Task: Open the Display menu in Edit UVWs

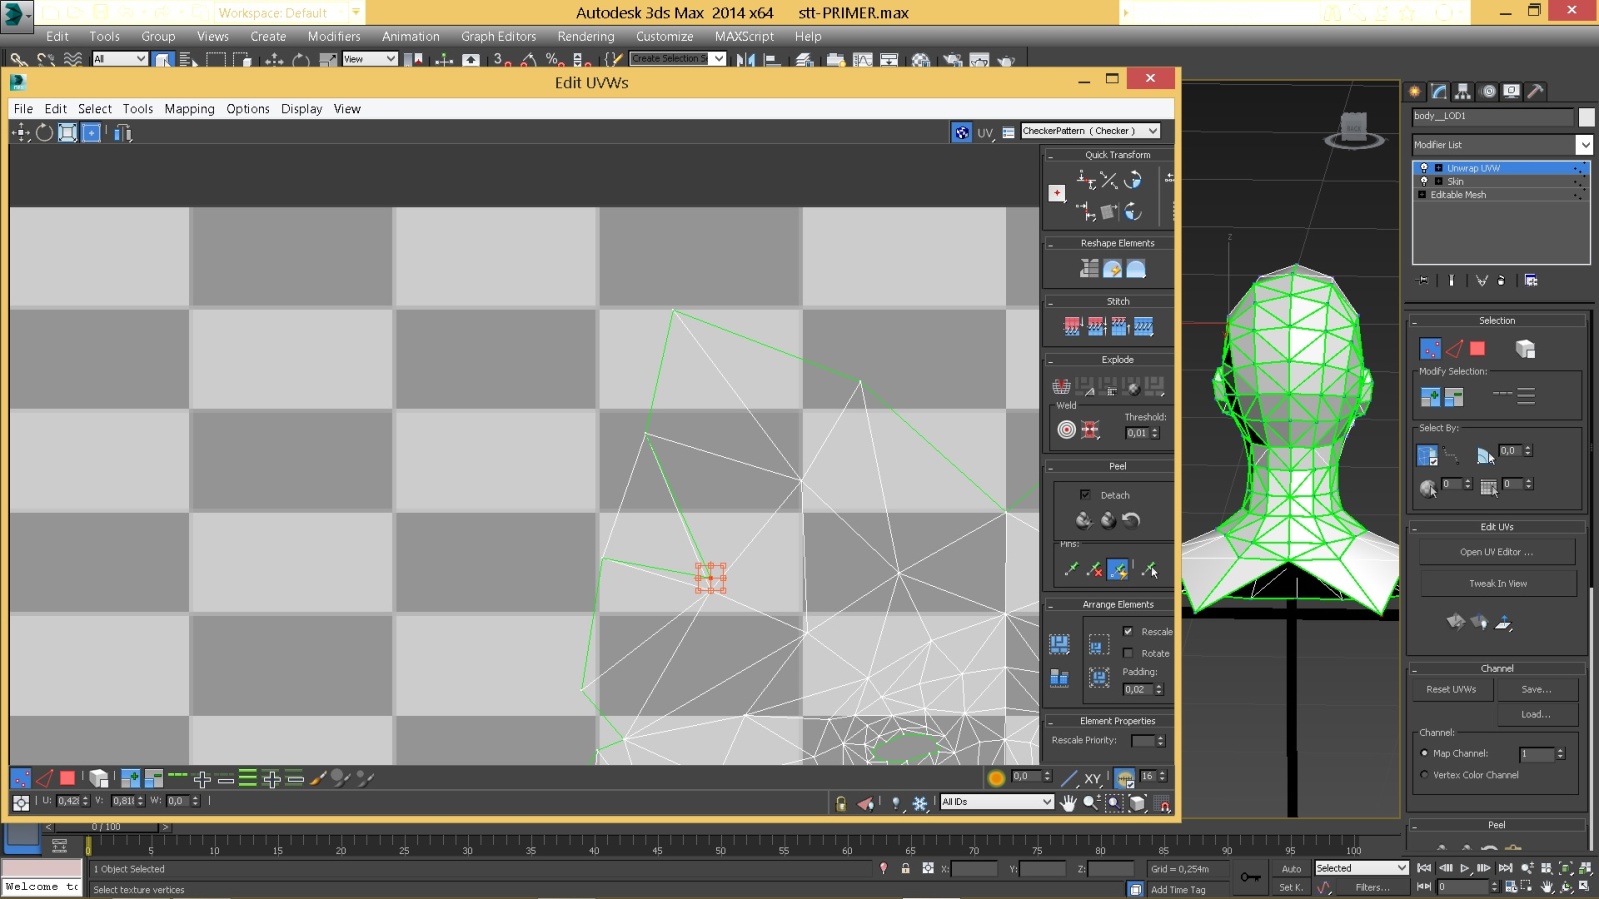Action: [301, 109]
